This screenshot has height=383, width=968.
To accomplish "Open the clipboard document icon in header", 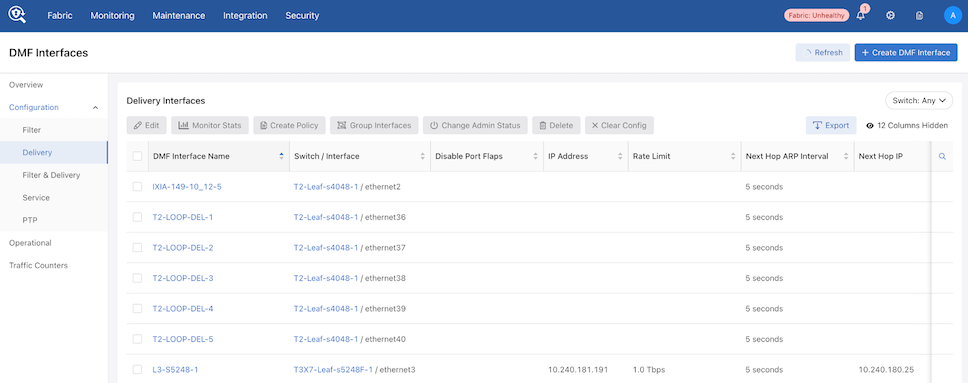I will (919, 15).
